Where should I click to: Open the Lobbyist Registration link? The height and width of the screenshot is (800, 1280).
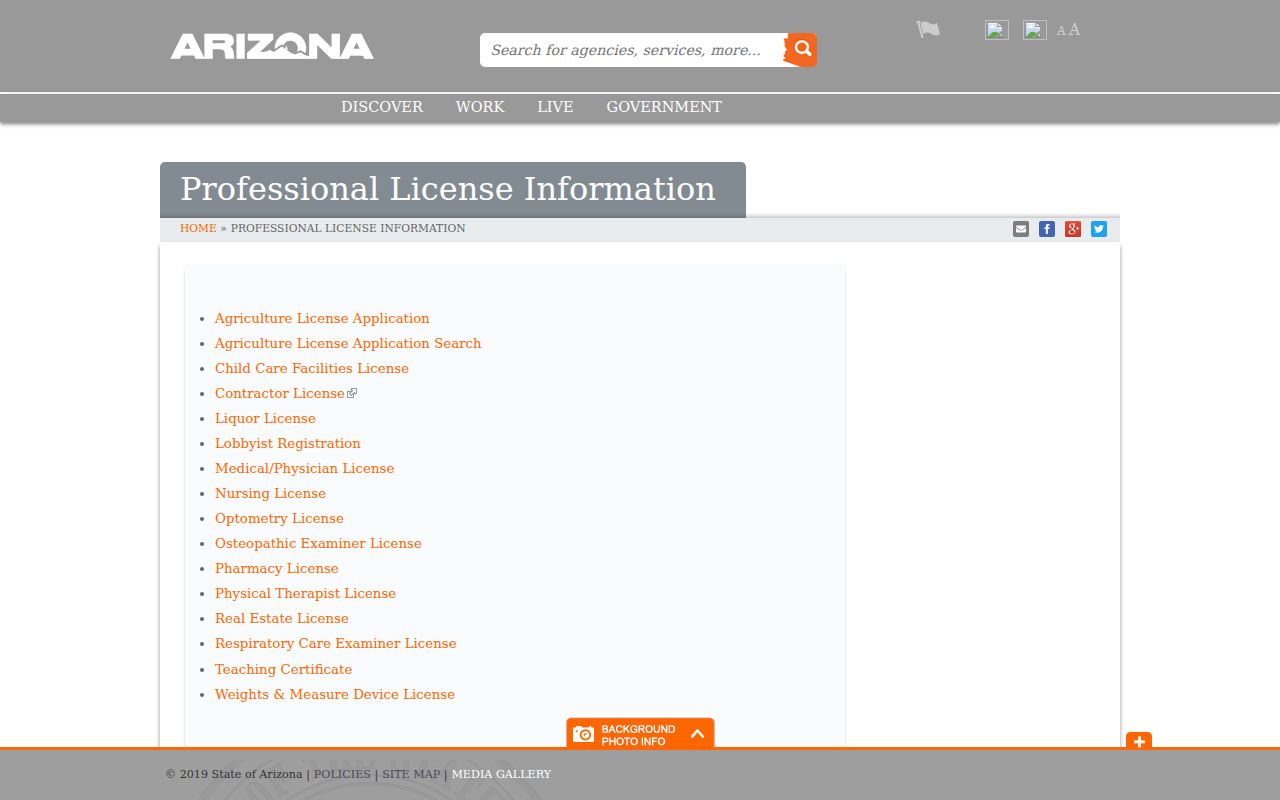pos(288,443)
